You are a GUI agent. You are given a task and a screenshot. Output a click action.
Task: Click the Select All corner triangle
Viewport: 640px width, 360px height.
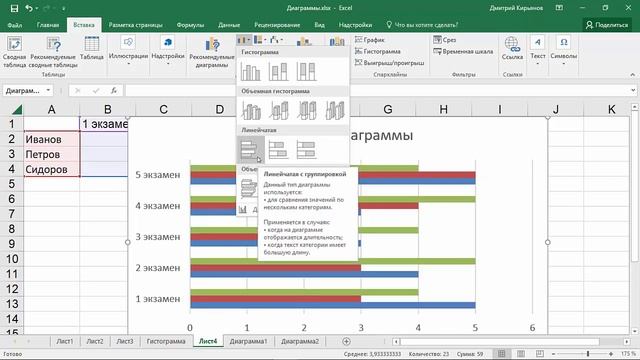coord(17,109)
